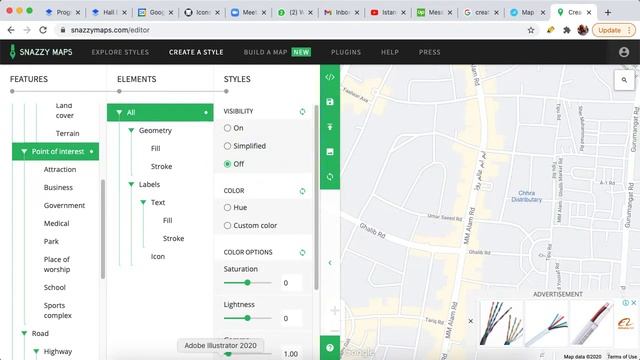Adjust the Saturation slider handle
Image resolution: width=640 pixels, height=360 pixels.
247,282
